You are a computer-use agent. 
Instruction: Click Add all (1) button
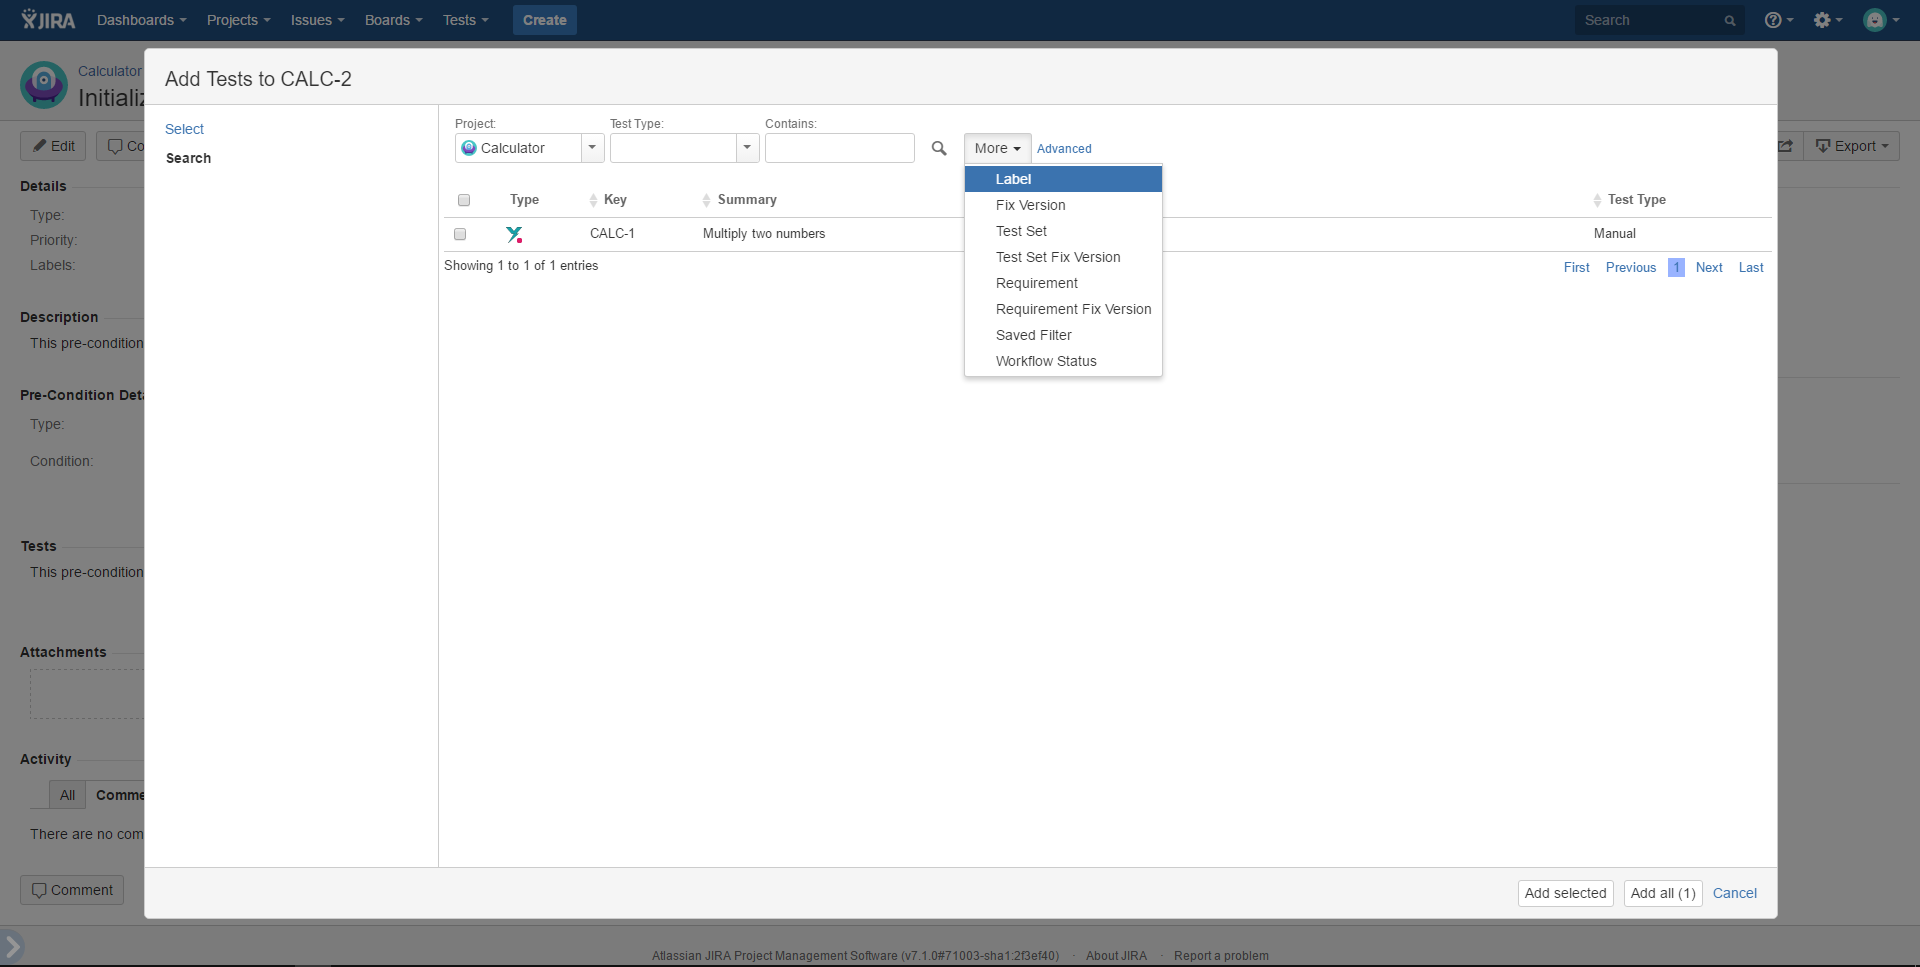coord(1663,893)
